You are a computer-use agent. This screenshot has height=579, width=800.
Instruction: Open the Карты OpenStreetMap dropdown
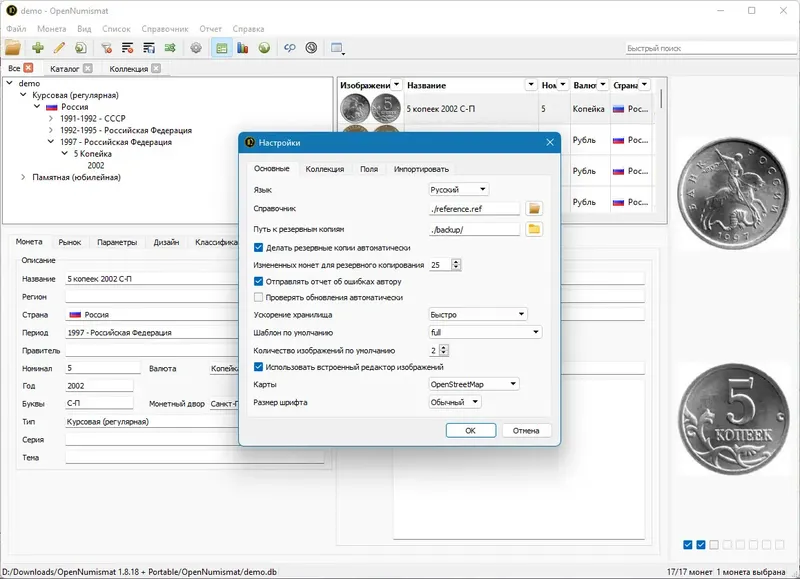tap(474, 384)
